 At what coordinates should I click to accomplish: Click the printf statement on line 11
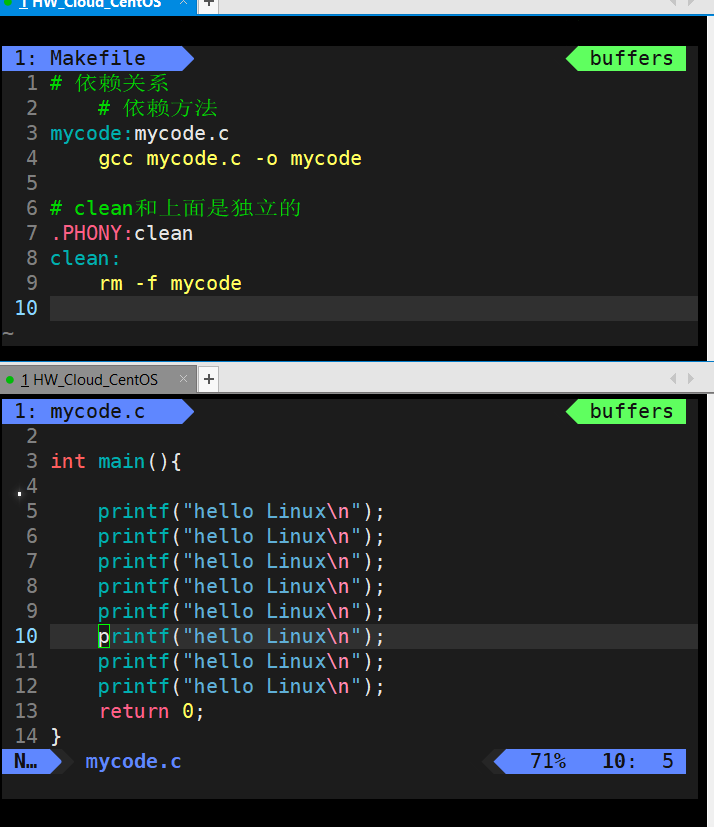[241, 661]
